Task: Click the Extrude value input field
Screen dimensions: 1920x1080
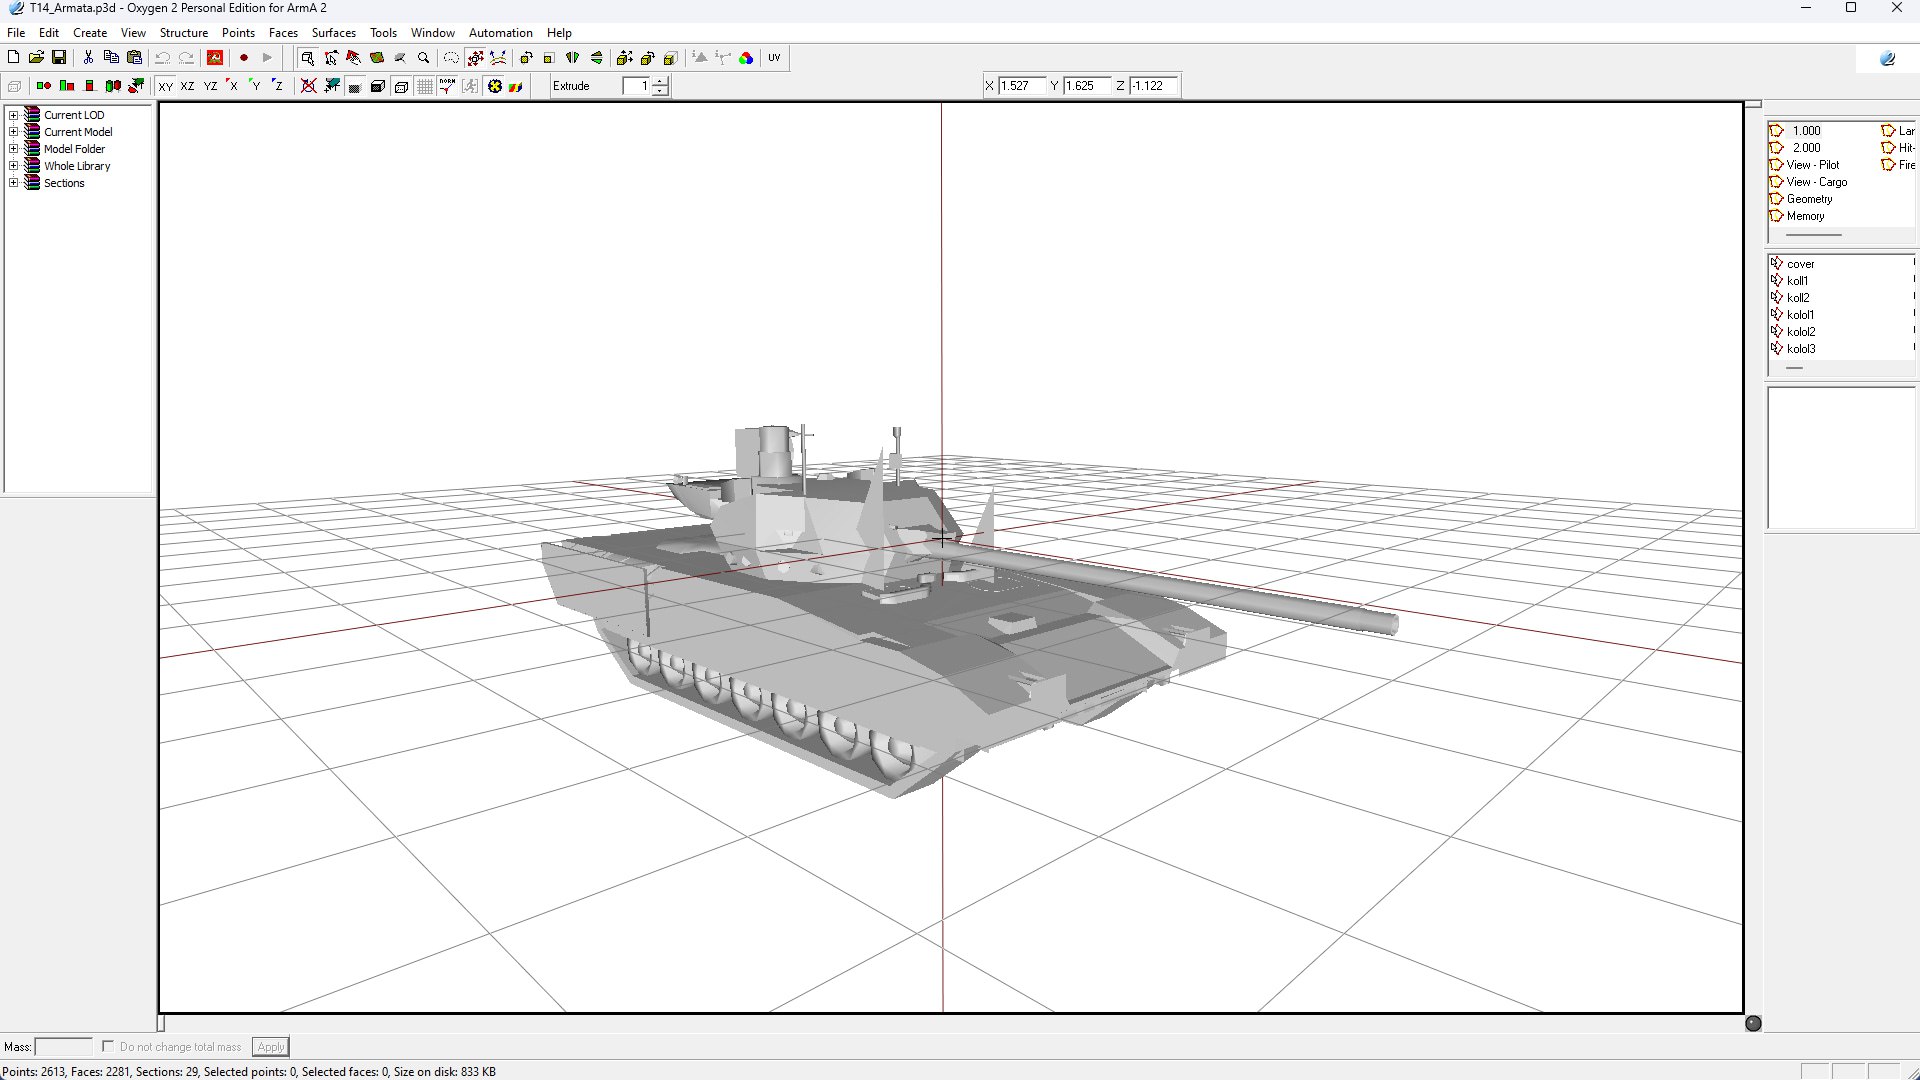Action: (x=636, y=86)
